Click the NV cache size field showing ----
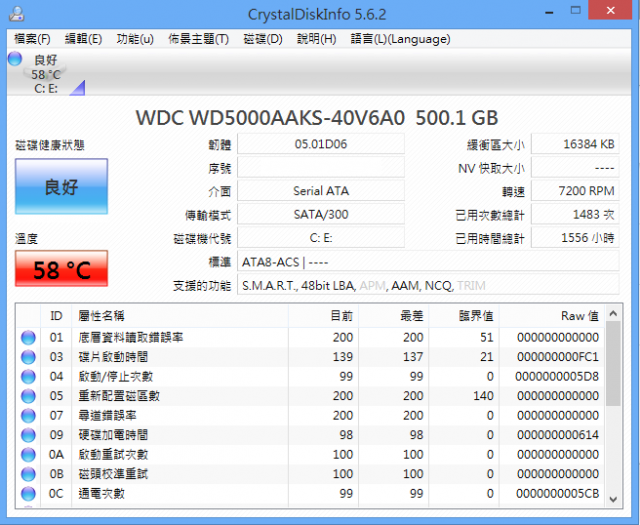This screenshot has height=525, width=640. pos(575,168)
